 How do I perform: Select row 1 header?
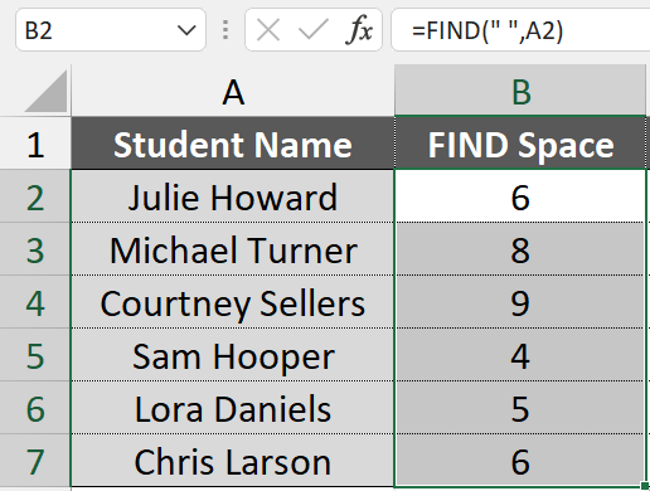point(35,145)
